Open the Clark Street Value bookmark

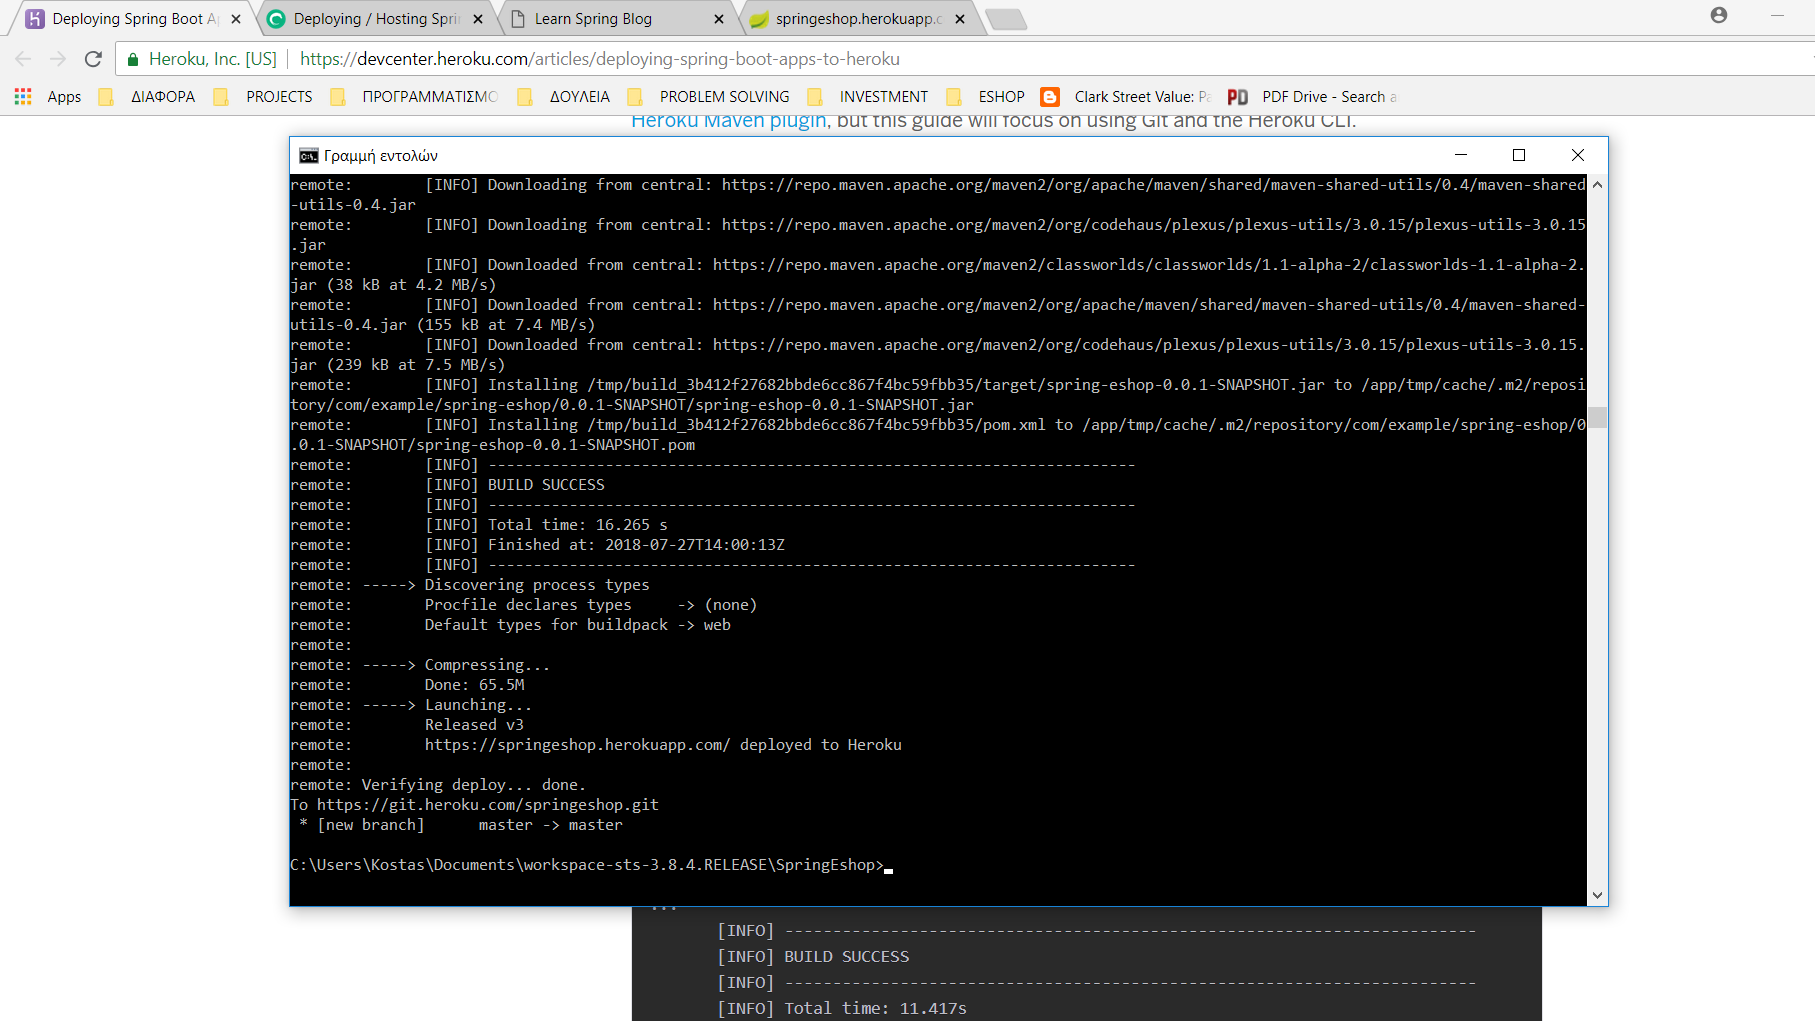(1126, 97)
